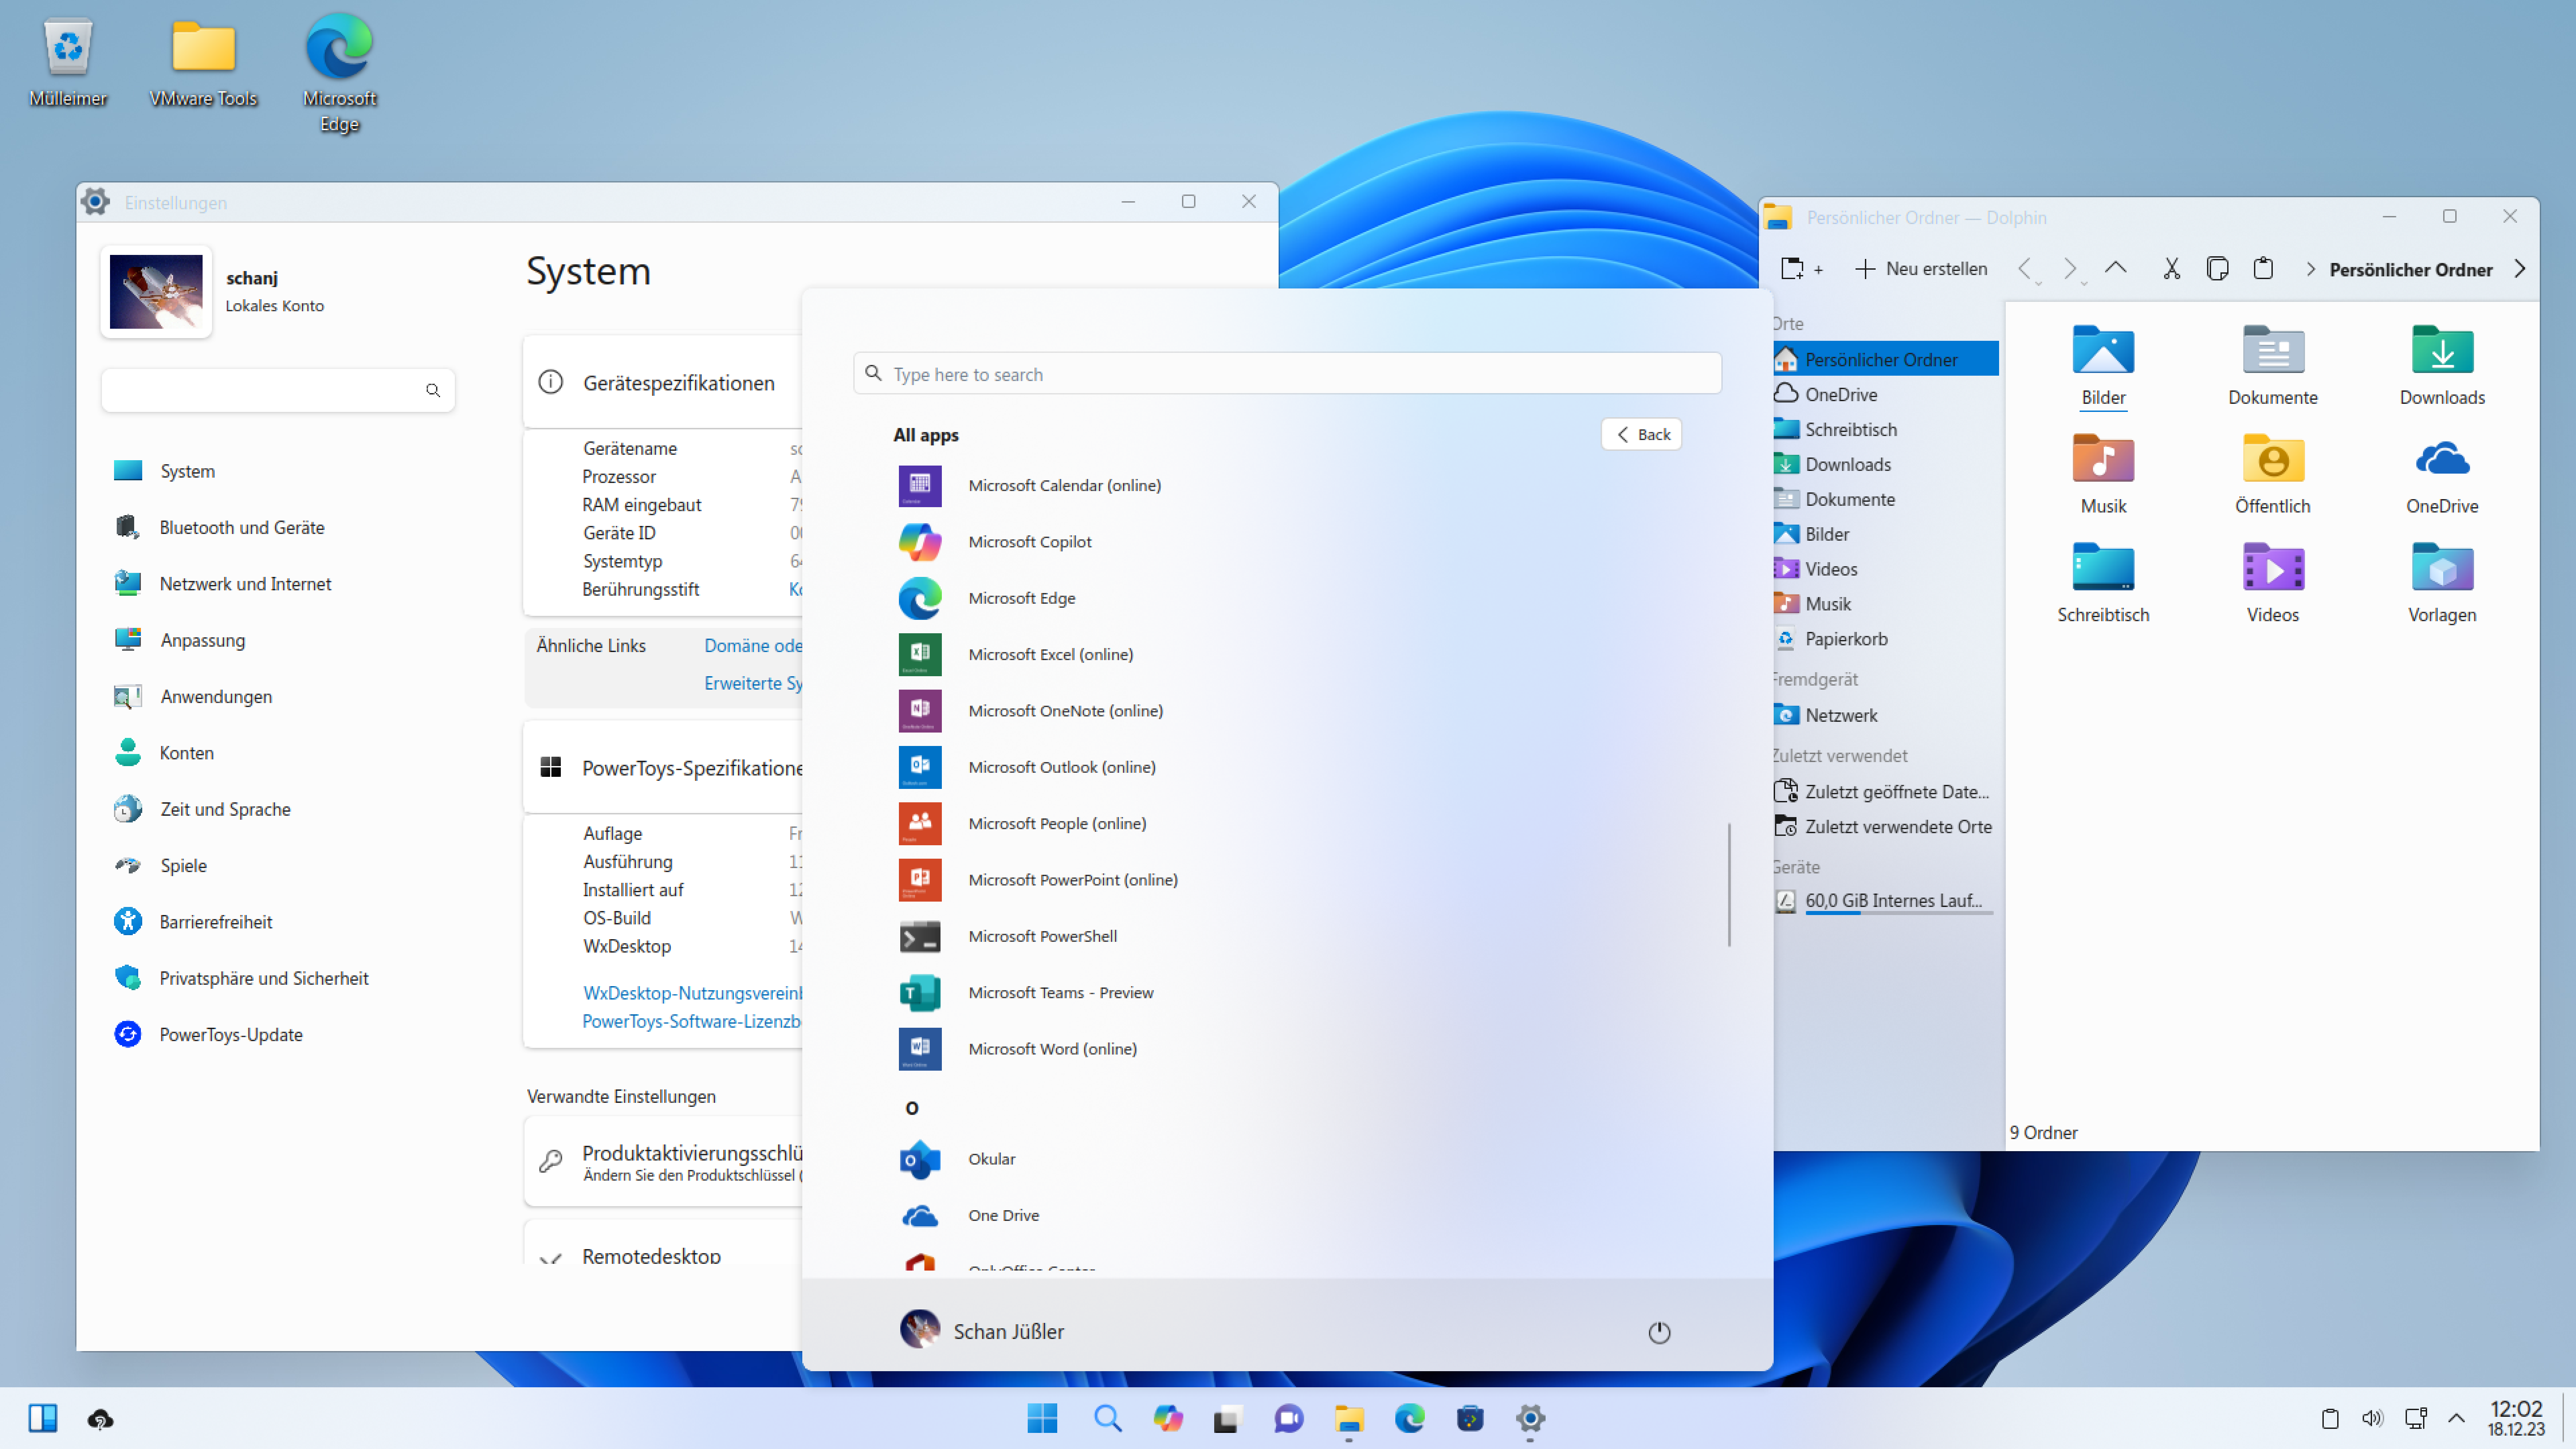Click the paste clipboard icon in Dolphin
This screenshot has height=1449, width=2576.
[2263, 269]
